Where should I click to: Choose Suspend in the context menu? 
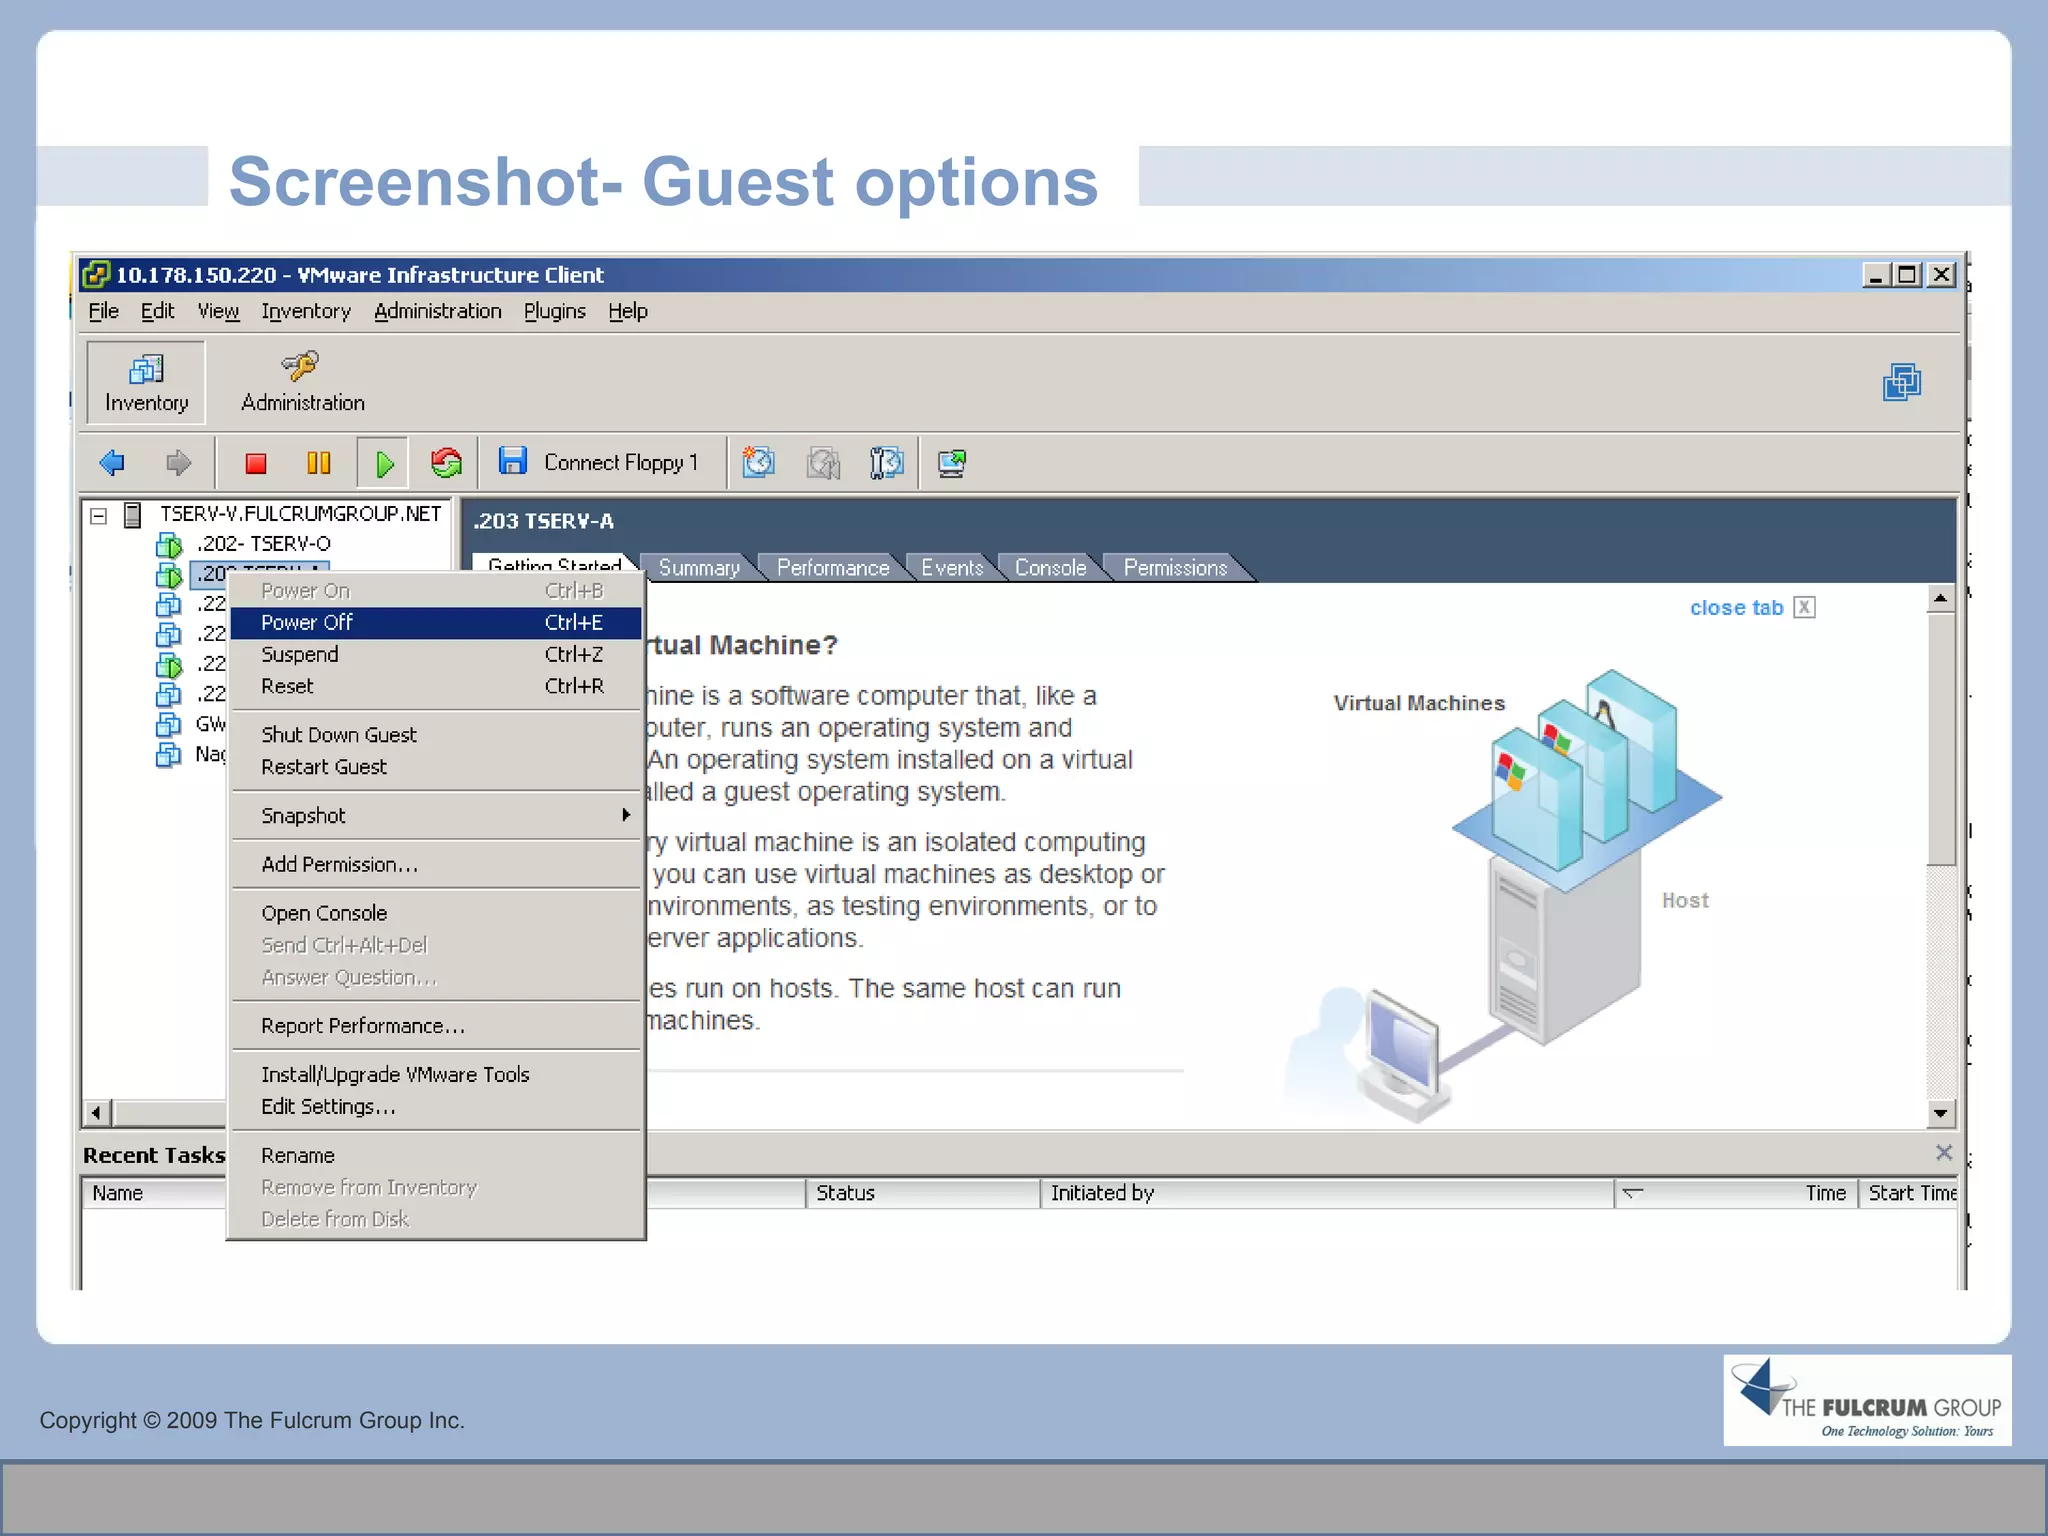tap(436, 654)
